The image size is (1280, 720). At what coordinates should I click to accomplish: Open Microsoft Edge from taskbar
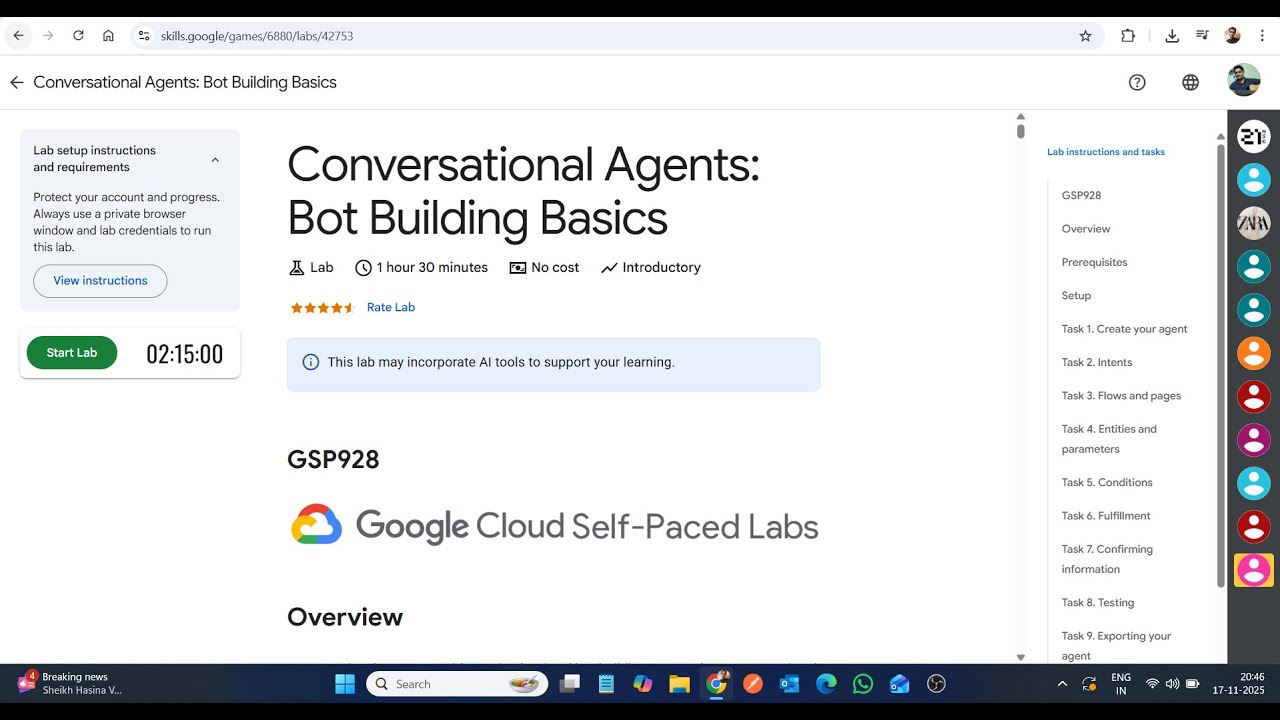pos(826,684)
